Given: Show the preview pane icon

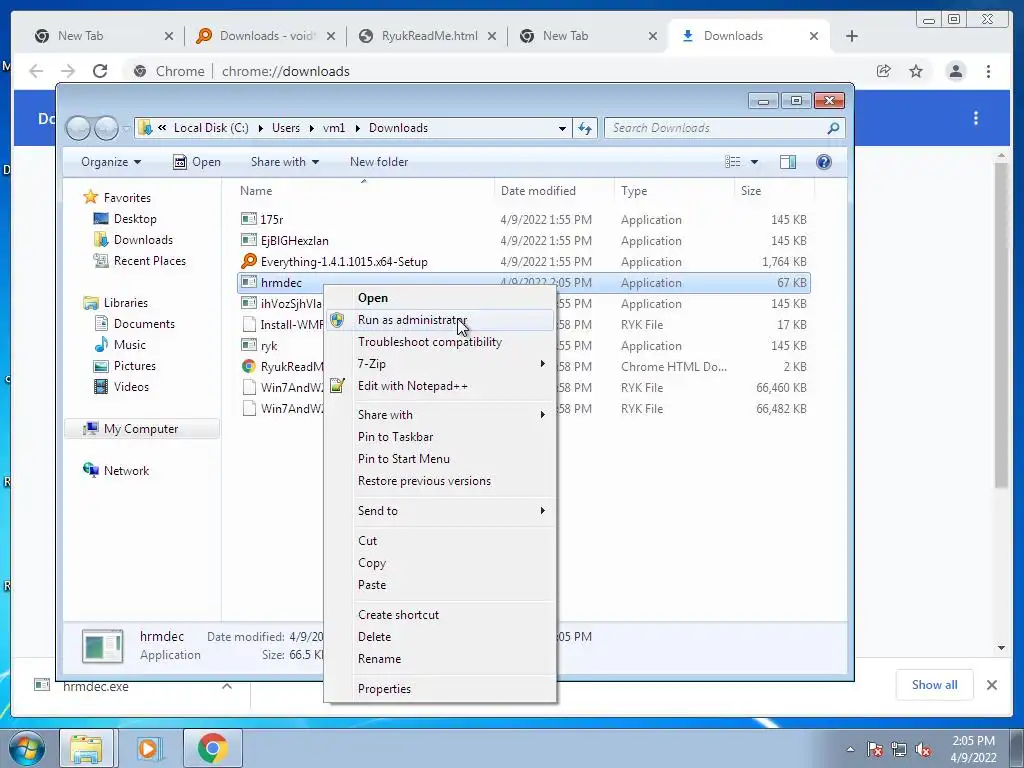Looking at the screenshot, I should tap(788, 162).
